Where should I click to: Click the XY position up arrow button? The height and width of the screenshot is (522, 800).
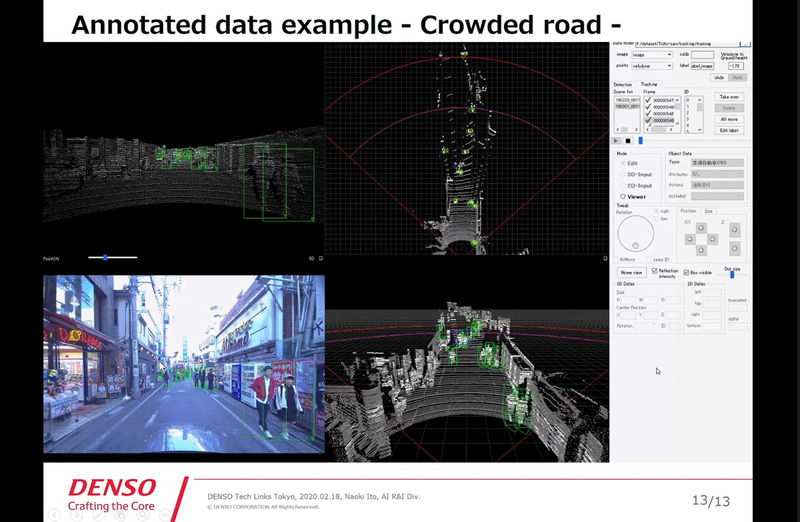[701, 228]
